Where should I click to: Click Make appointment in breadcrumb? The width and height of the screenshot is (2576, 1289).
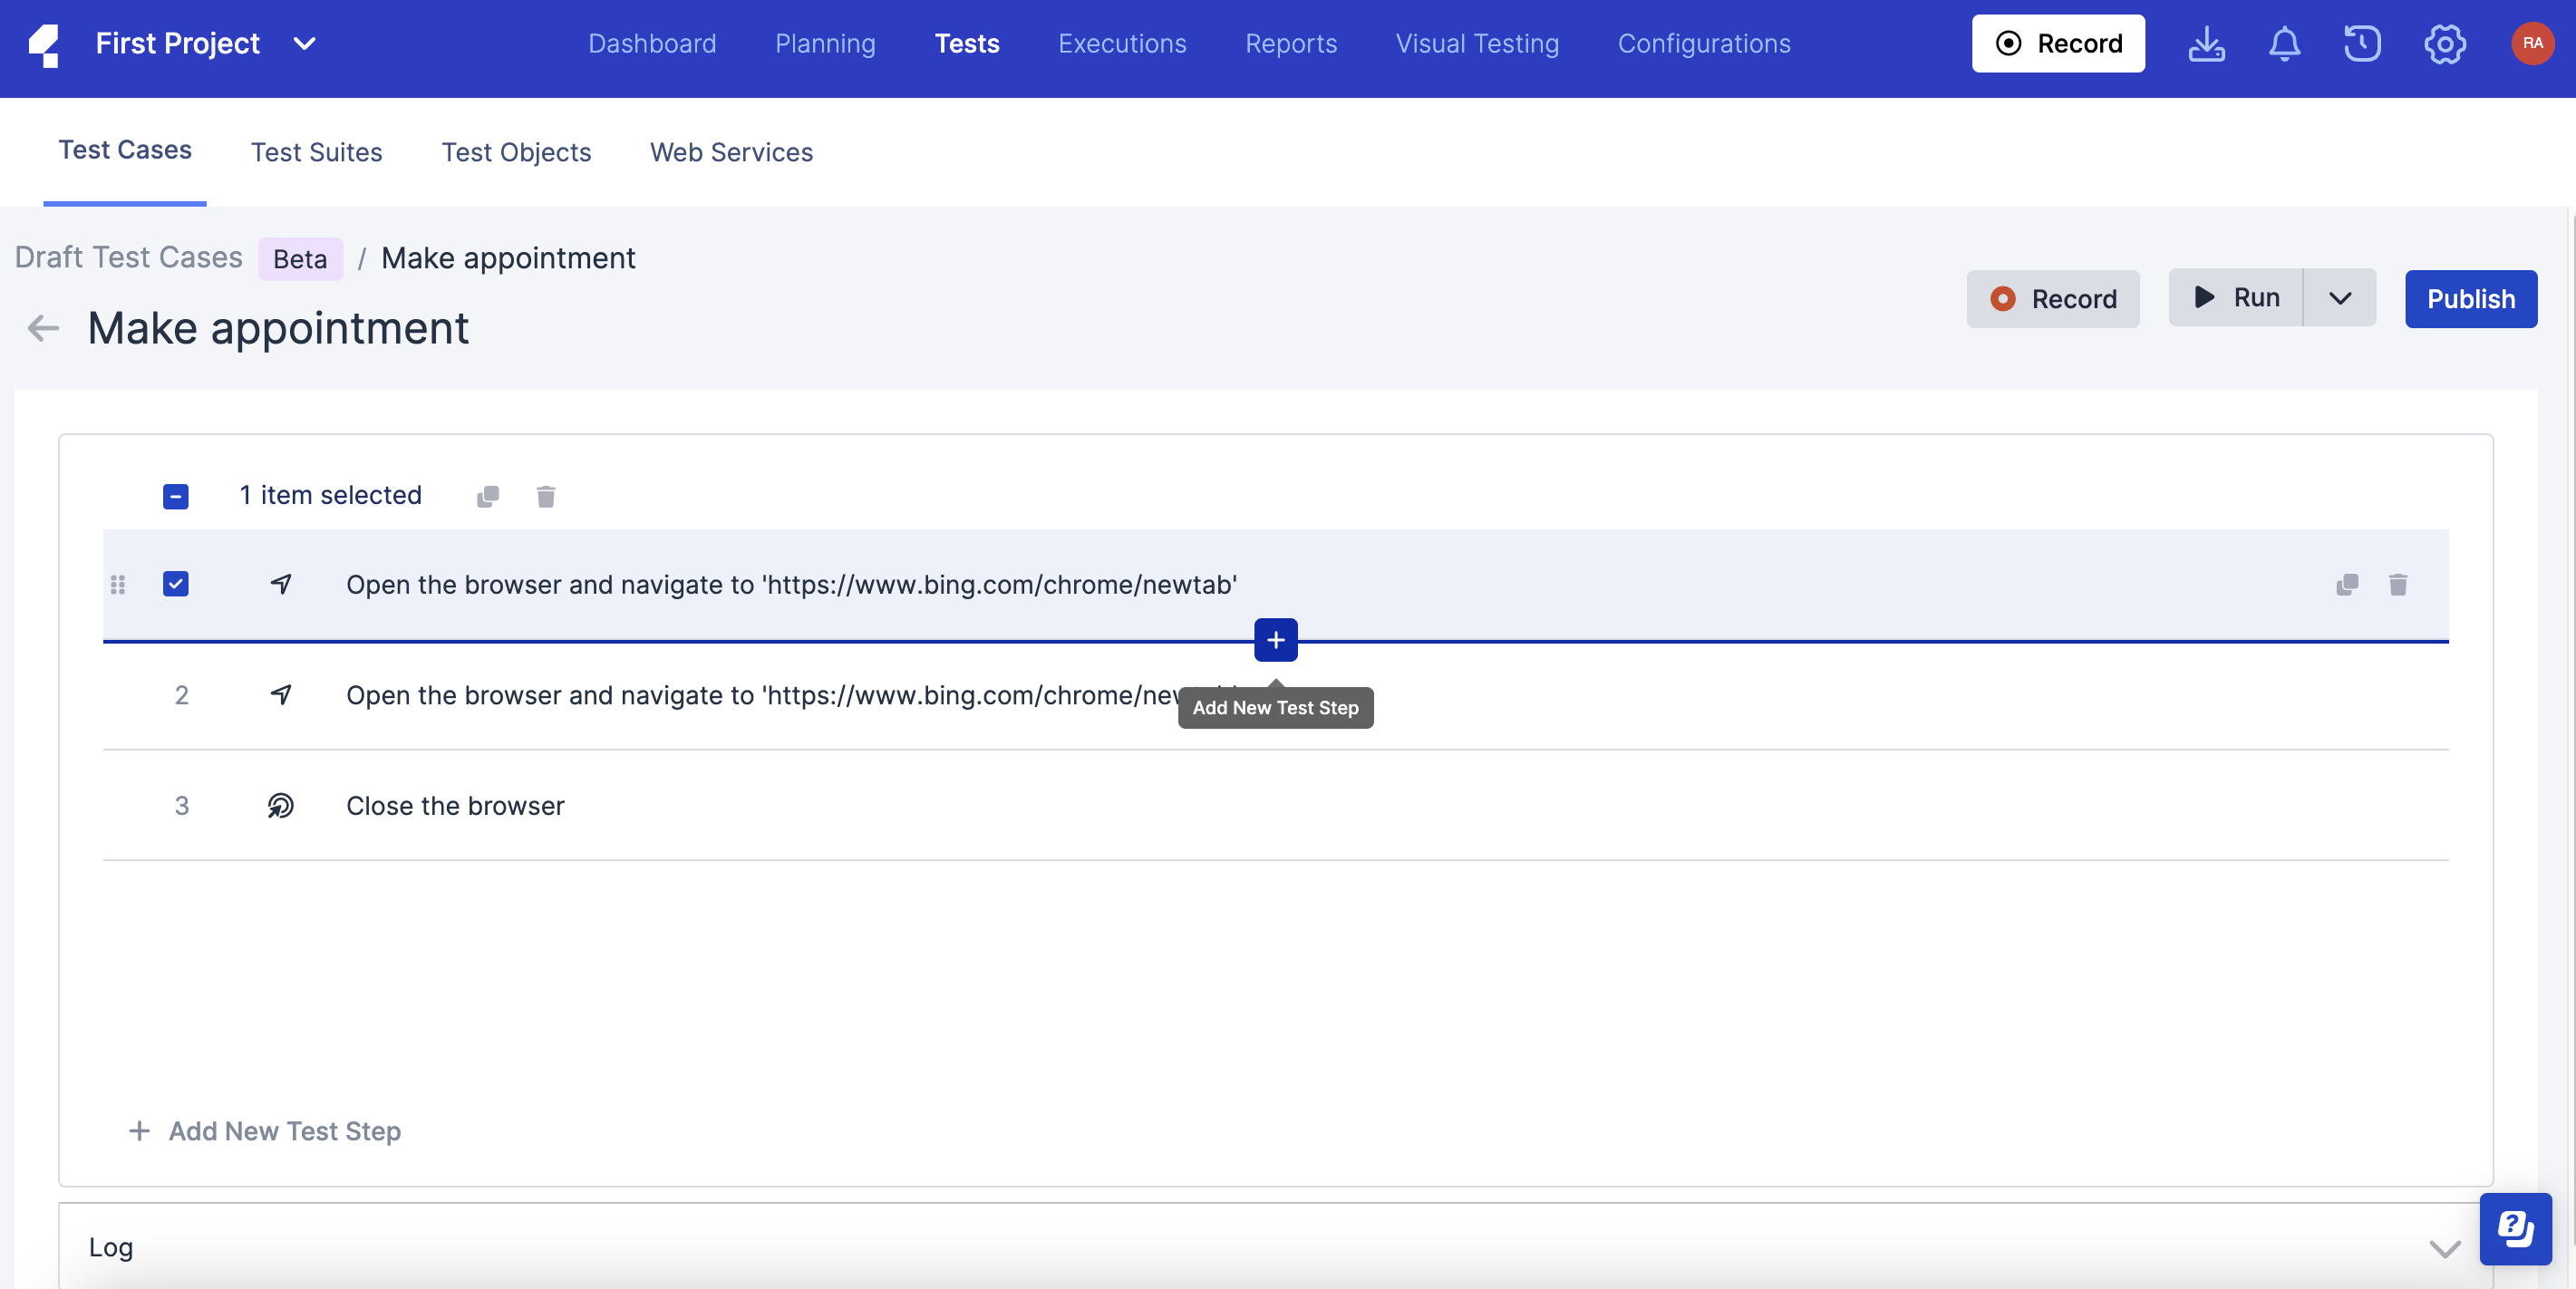point(508,258)
